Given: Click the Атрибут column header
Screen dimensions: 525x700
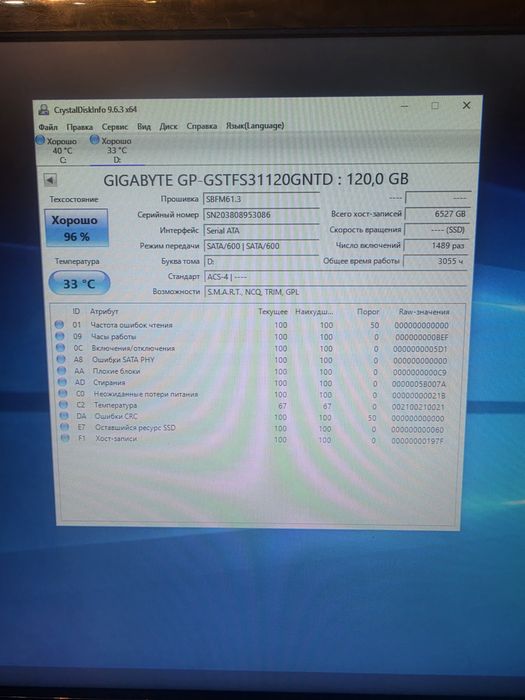Looking at the screenshot, I should [x=104, y=312].
